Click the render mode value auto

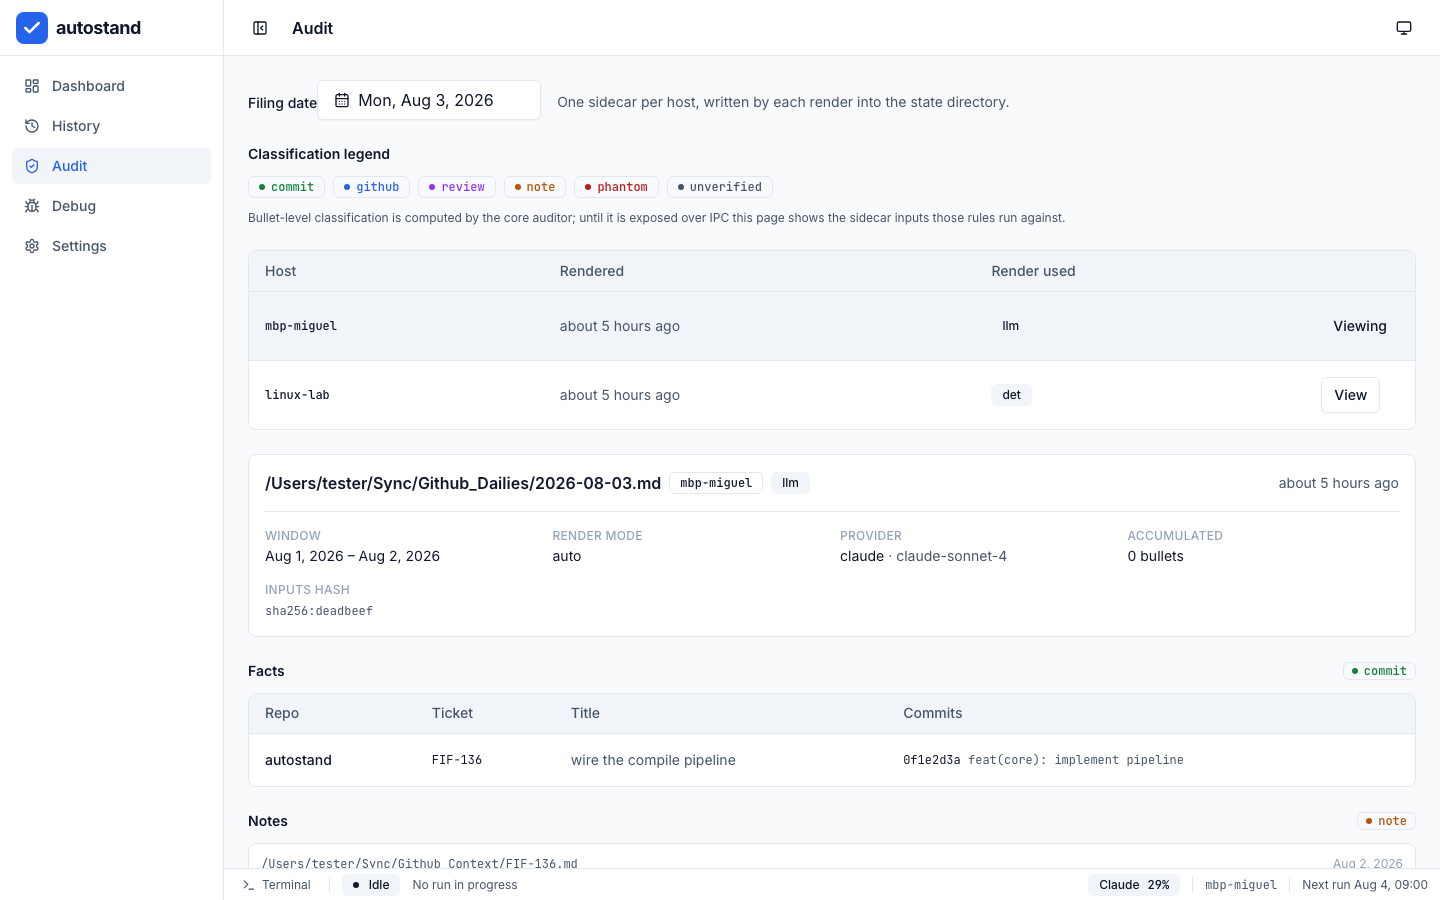567,556
